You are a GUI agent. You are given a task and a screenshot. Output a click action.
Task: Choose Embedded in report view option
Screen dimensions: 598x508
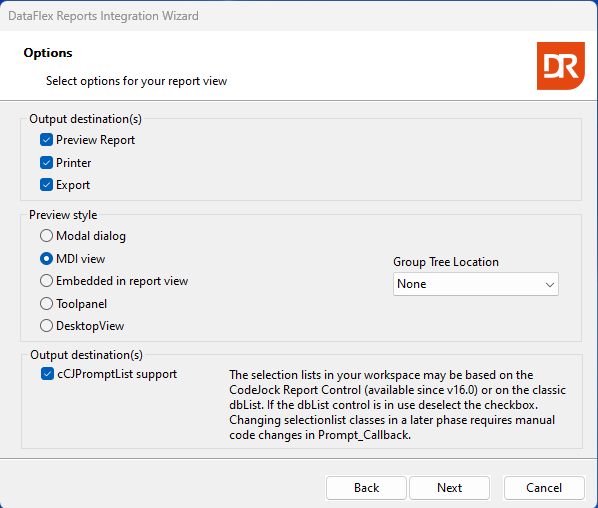(46, 281)
